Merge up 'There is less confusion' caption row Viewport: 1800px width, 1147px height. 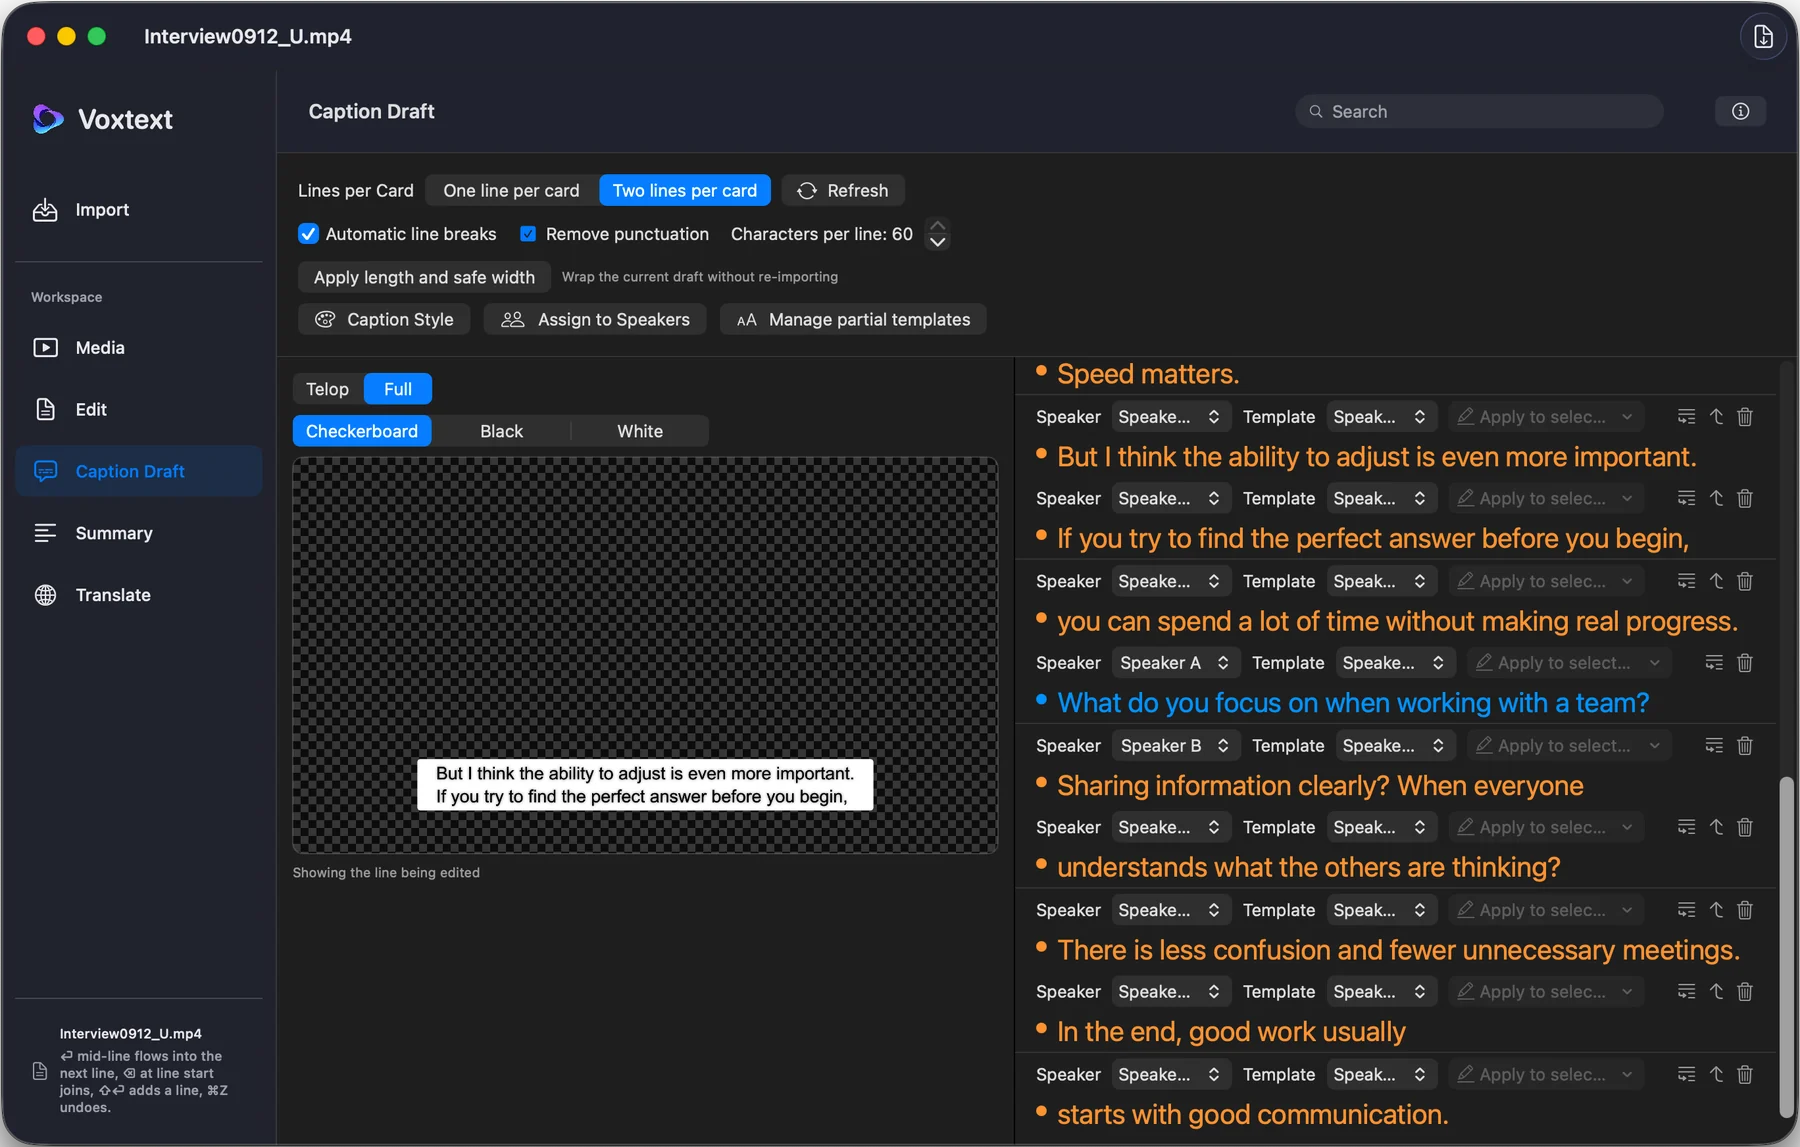[1716, 910]
